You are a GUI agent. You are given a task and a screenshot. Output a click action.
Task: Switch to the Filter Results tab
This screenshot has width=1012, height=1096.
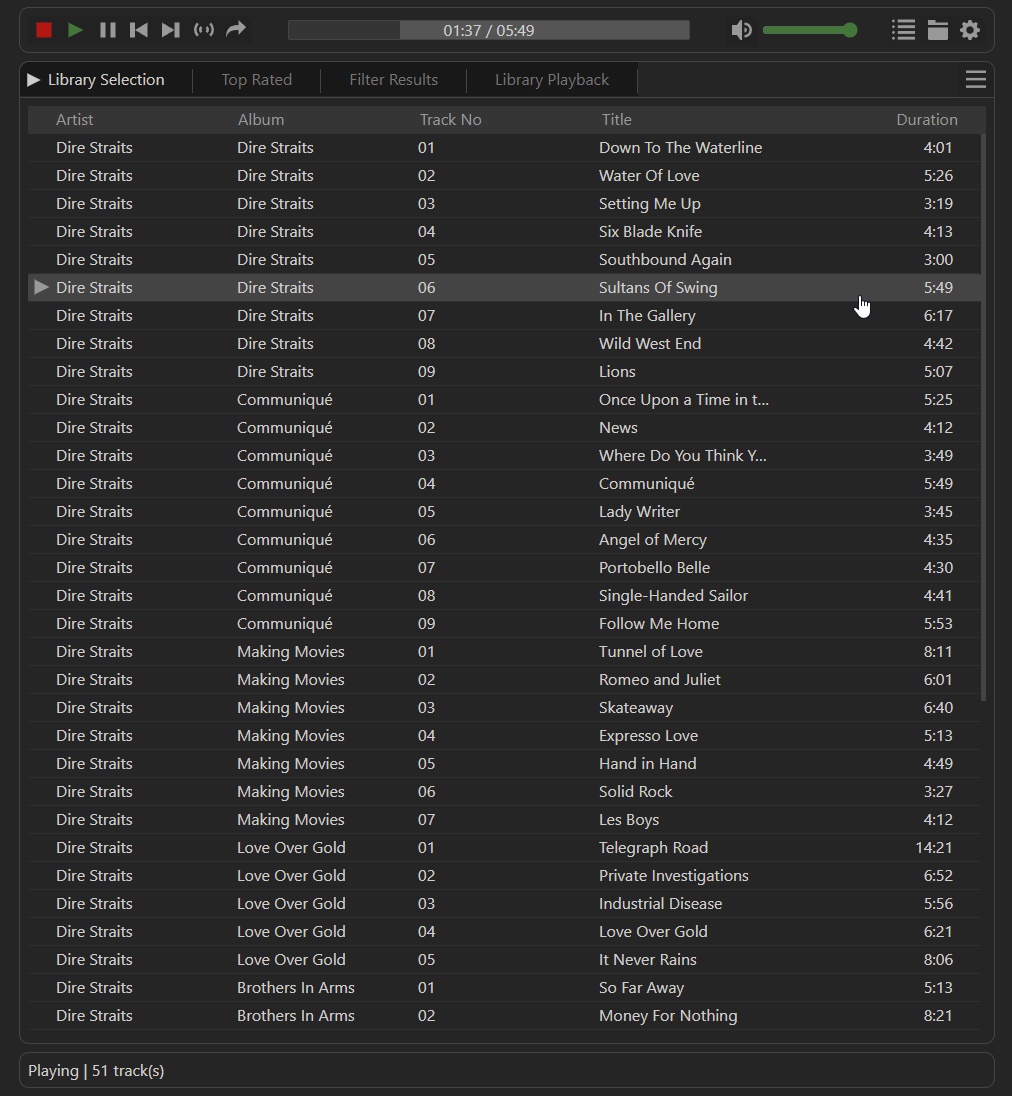[393, 80]
